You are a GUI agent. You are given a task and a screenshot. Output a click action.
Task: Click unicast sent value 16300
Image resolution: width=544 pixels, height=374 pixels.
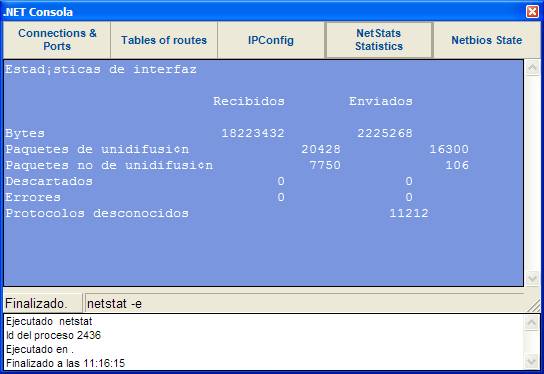(x=449, y=149)
